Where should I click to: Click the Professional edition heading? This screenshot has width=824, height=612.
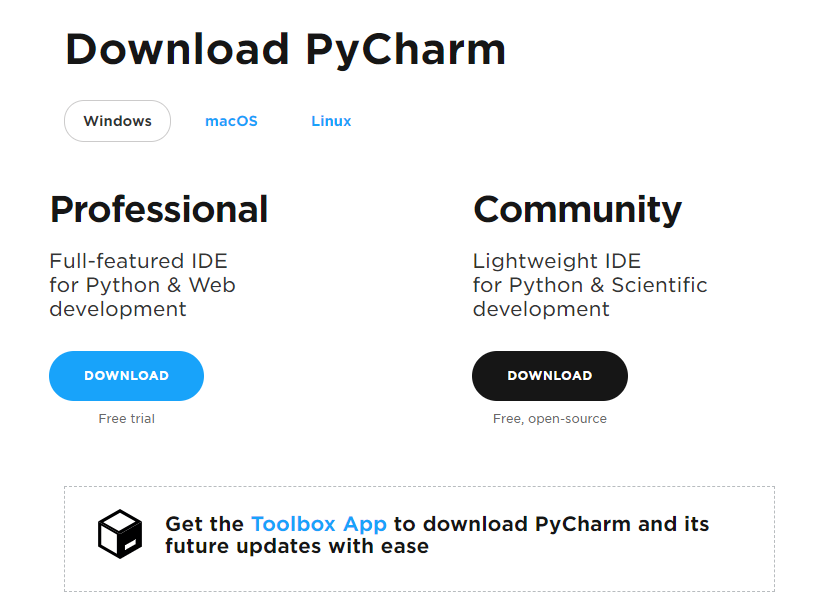click(159, 210)
